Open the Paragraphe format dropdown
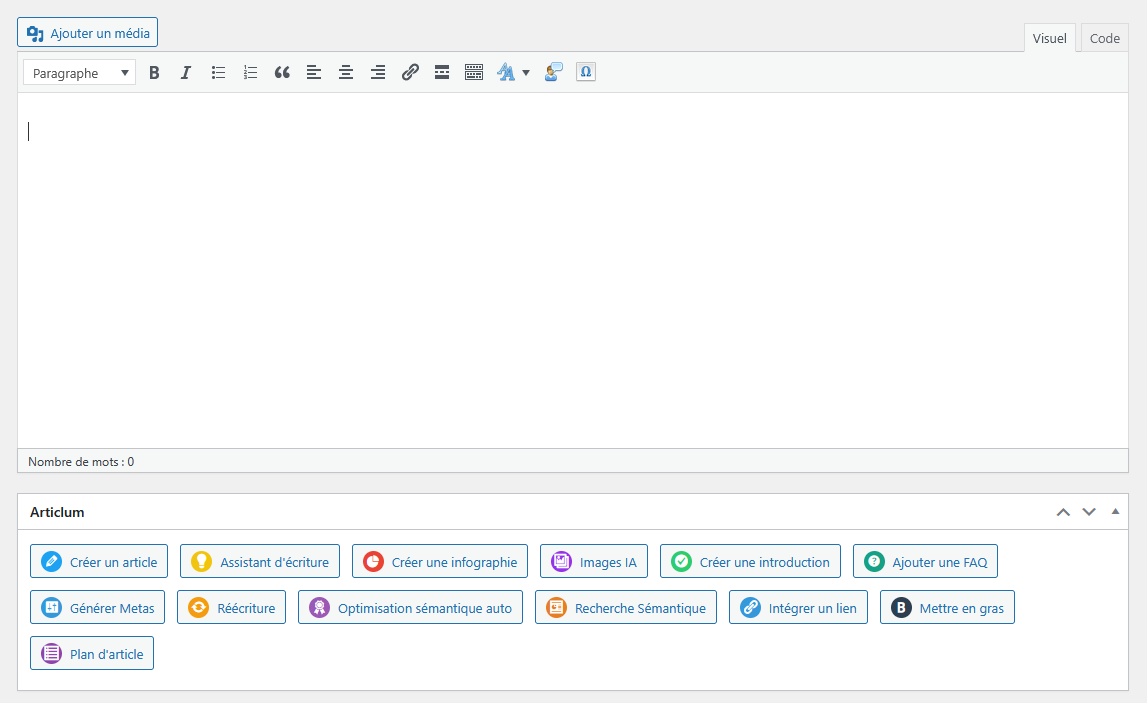1147x703 pixels. point(79,73)
